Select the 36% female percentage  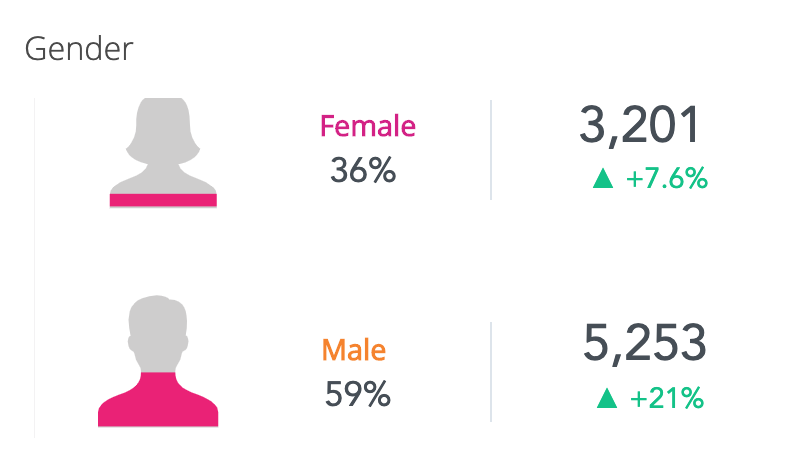point(363,171)
